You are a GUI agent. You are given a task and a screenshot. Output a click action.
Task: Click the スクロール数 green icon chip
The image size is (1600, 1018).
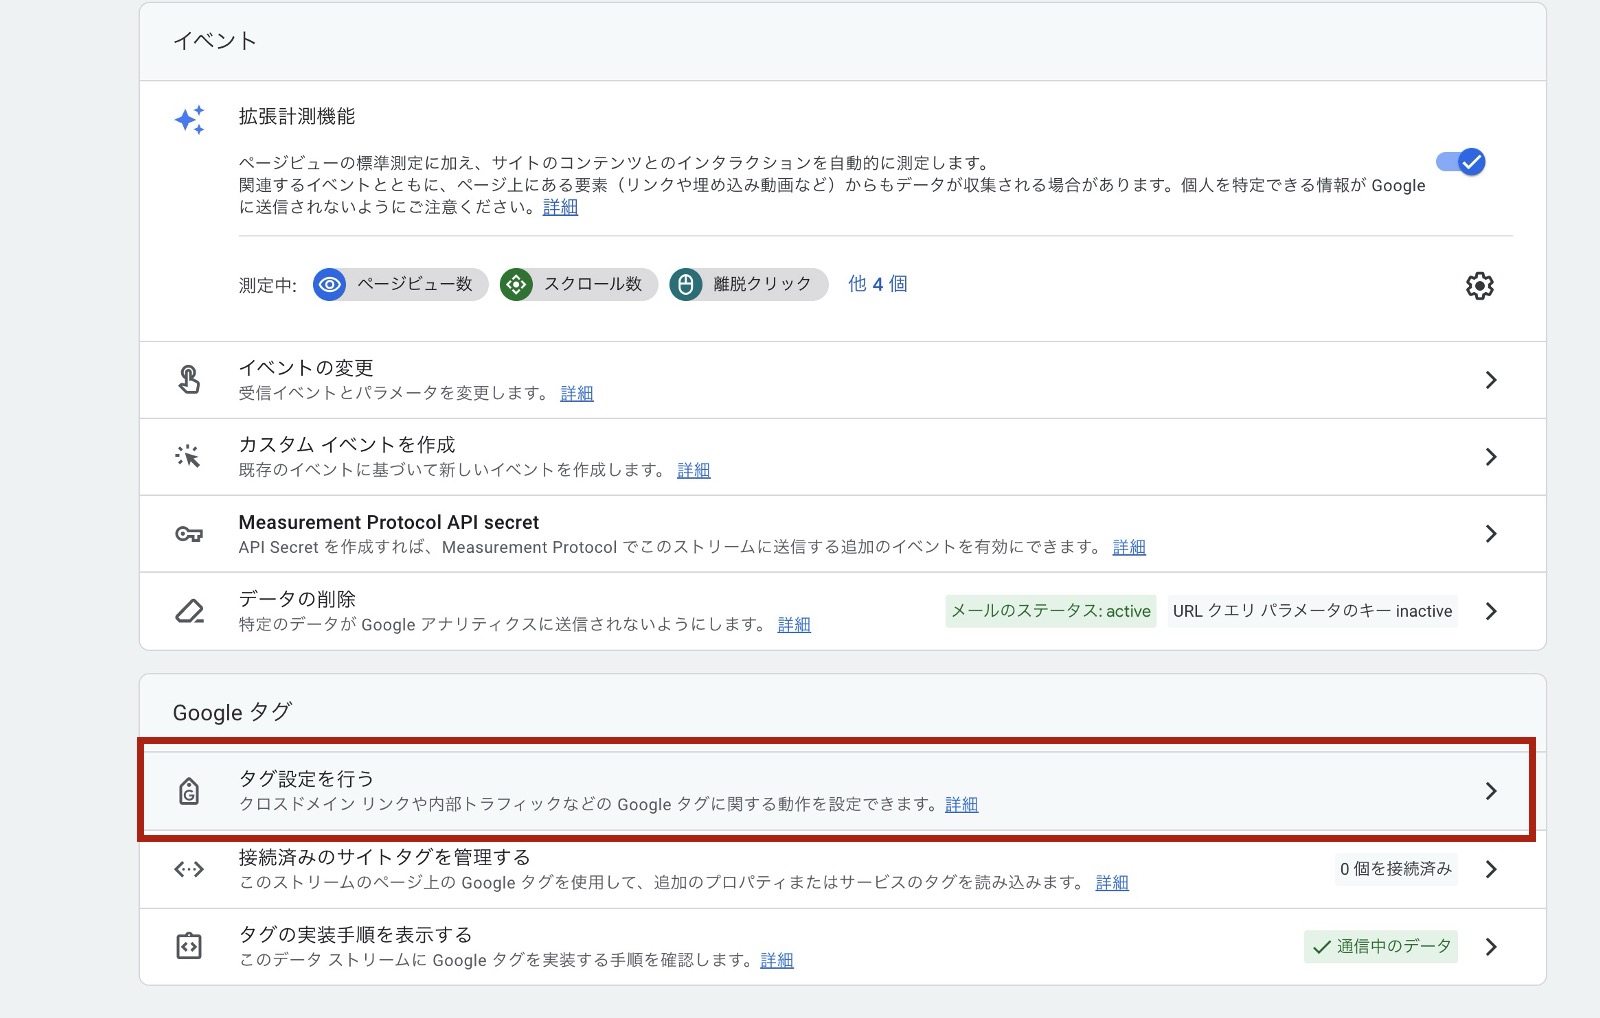coord(578,284)
